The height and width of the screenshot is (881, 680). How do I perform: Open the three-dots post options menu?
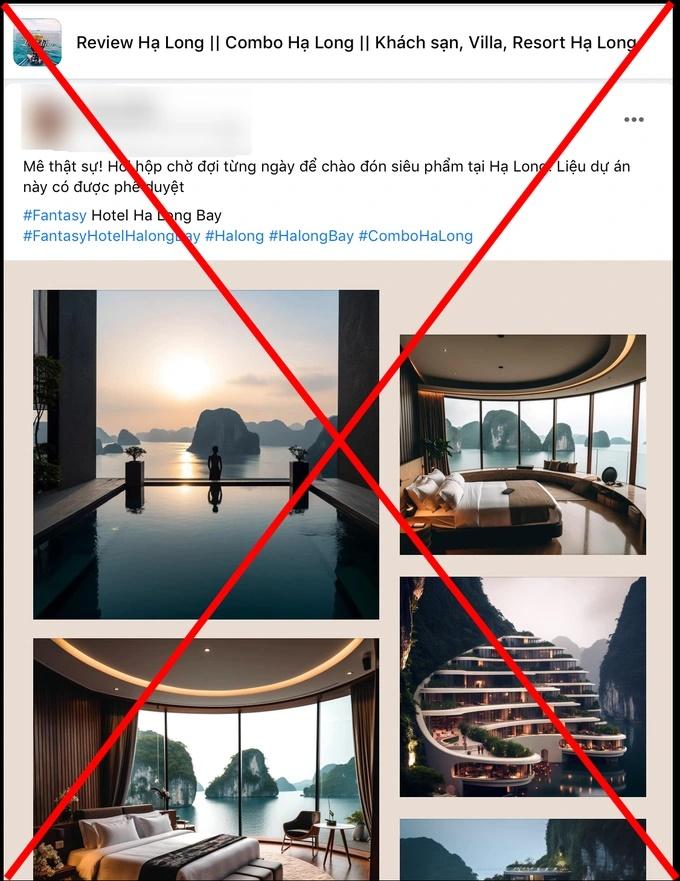[633, 119]
